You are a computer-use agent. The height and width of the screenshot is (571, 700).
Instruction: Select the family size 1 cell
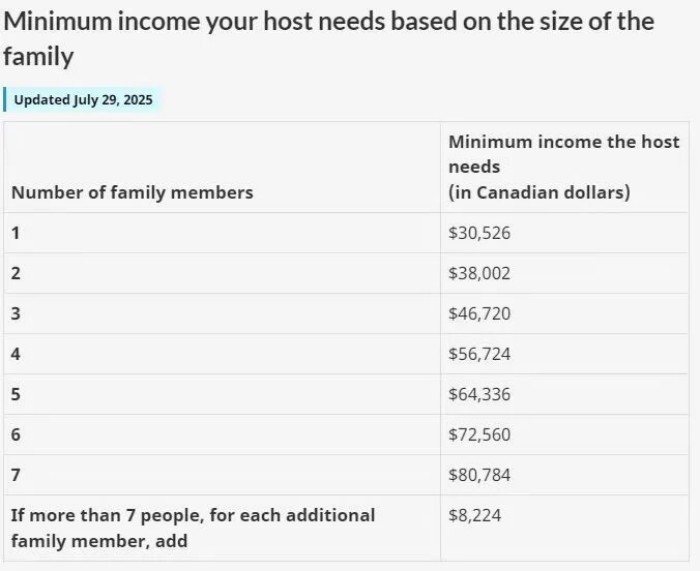(x=16, y=233)
